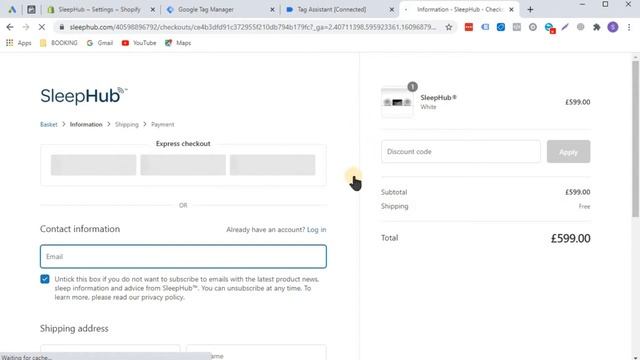Screen dimensions: 640x360
Task: Open the Apps grid shortcut
Action: (x=18, y=43)
